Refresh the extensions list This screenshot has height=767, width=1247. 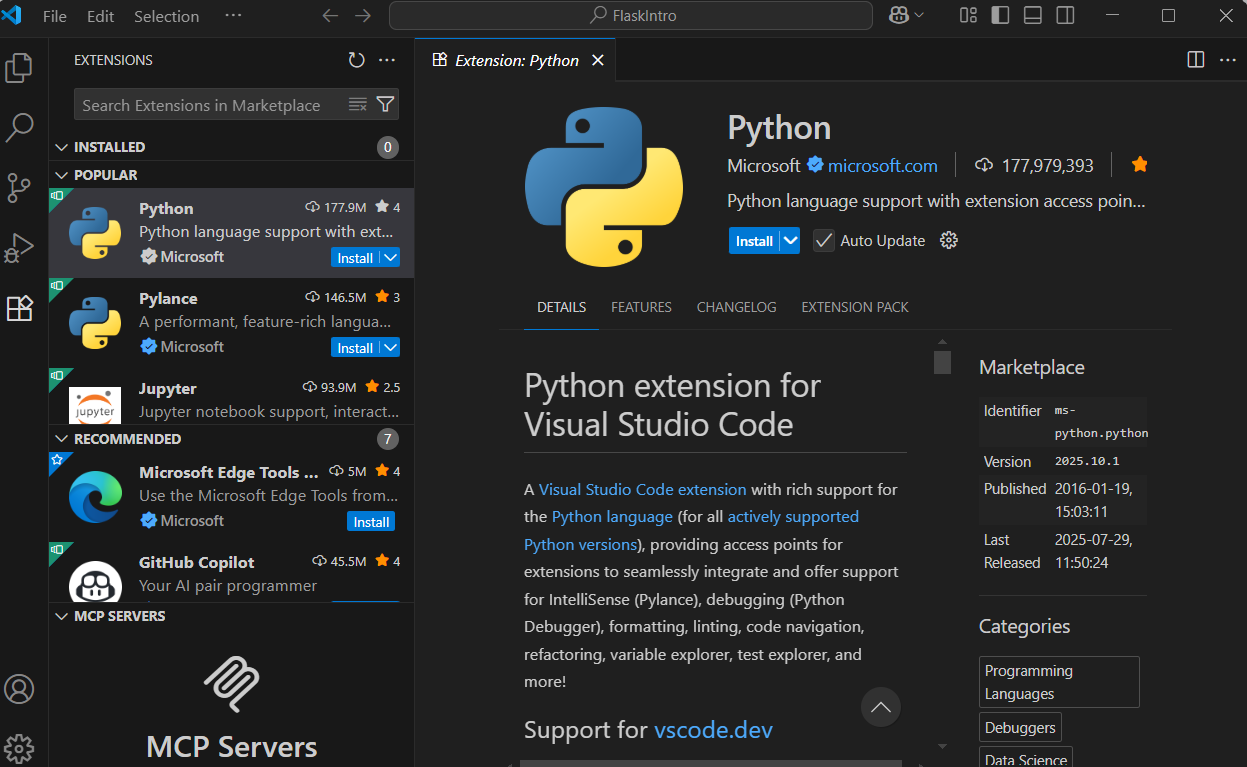click(356, 60)
